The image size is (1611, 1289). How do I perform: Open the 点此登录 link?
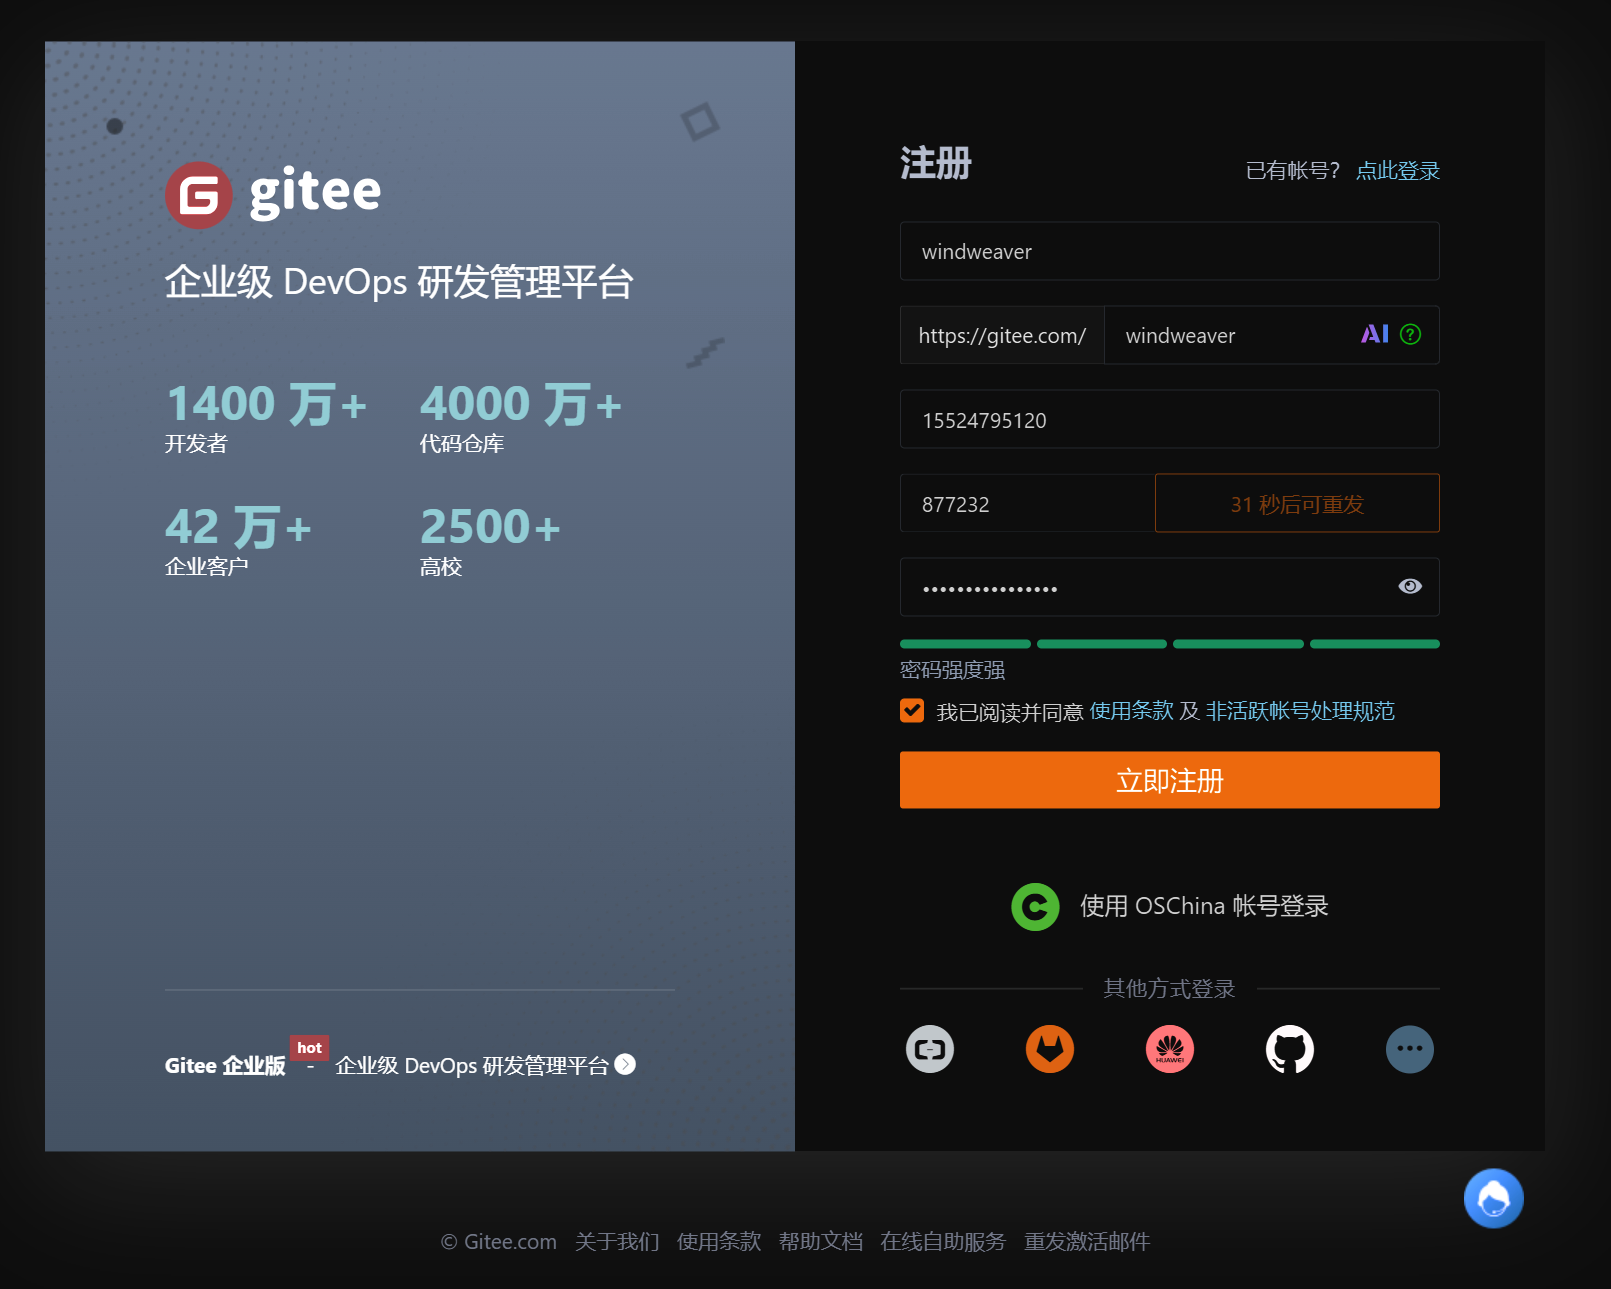click(x=1398, y=171)
